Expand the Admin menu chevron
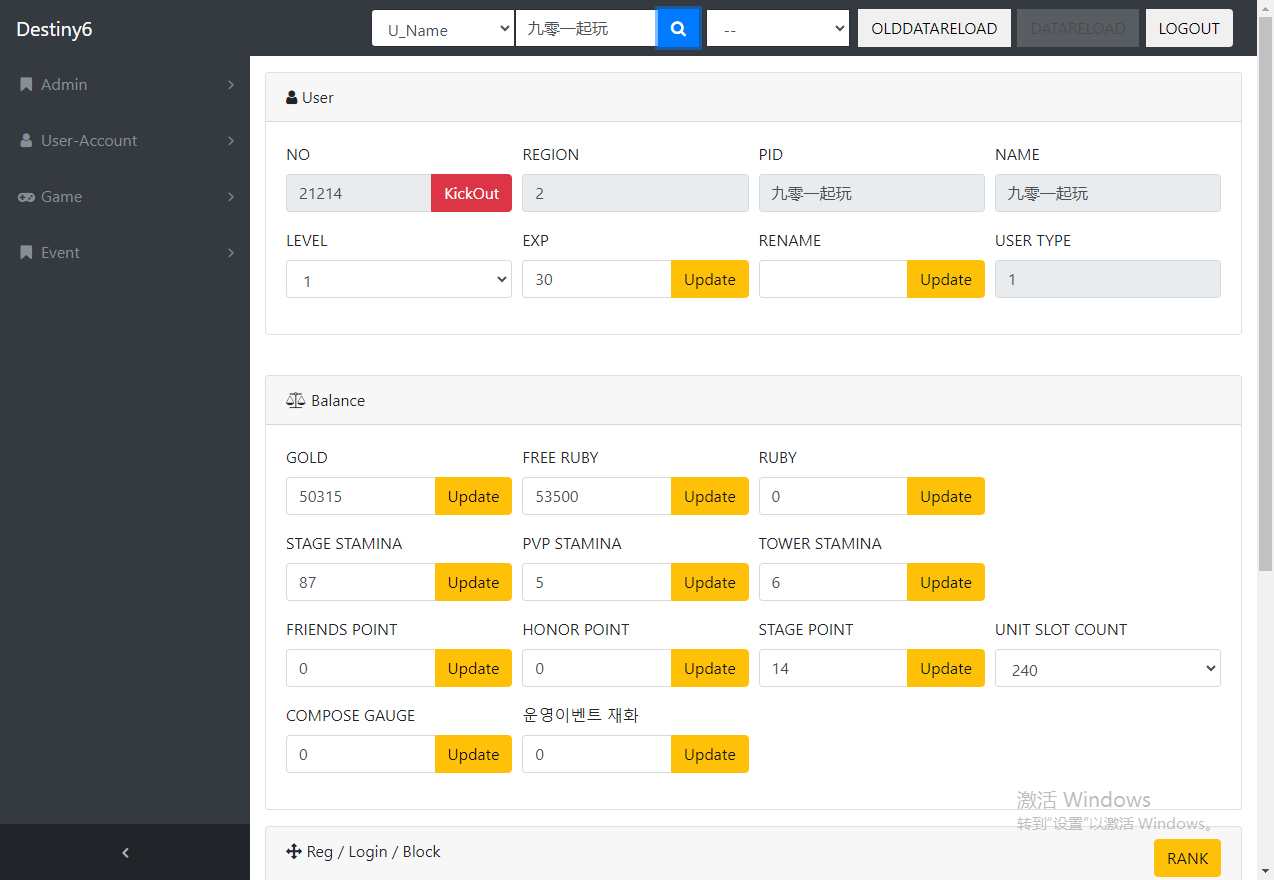Image resolution: width=1274 pixels, height=880 pixels. [231, 85]
